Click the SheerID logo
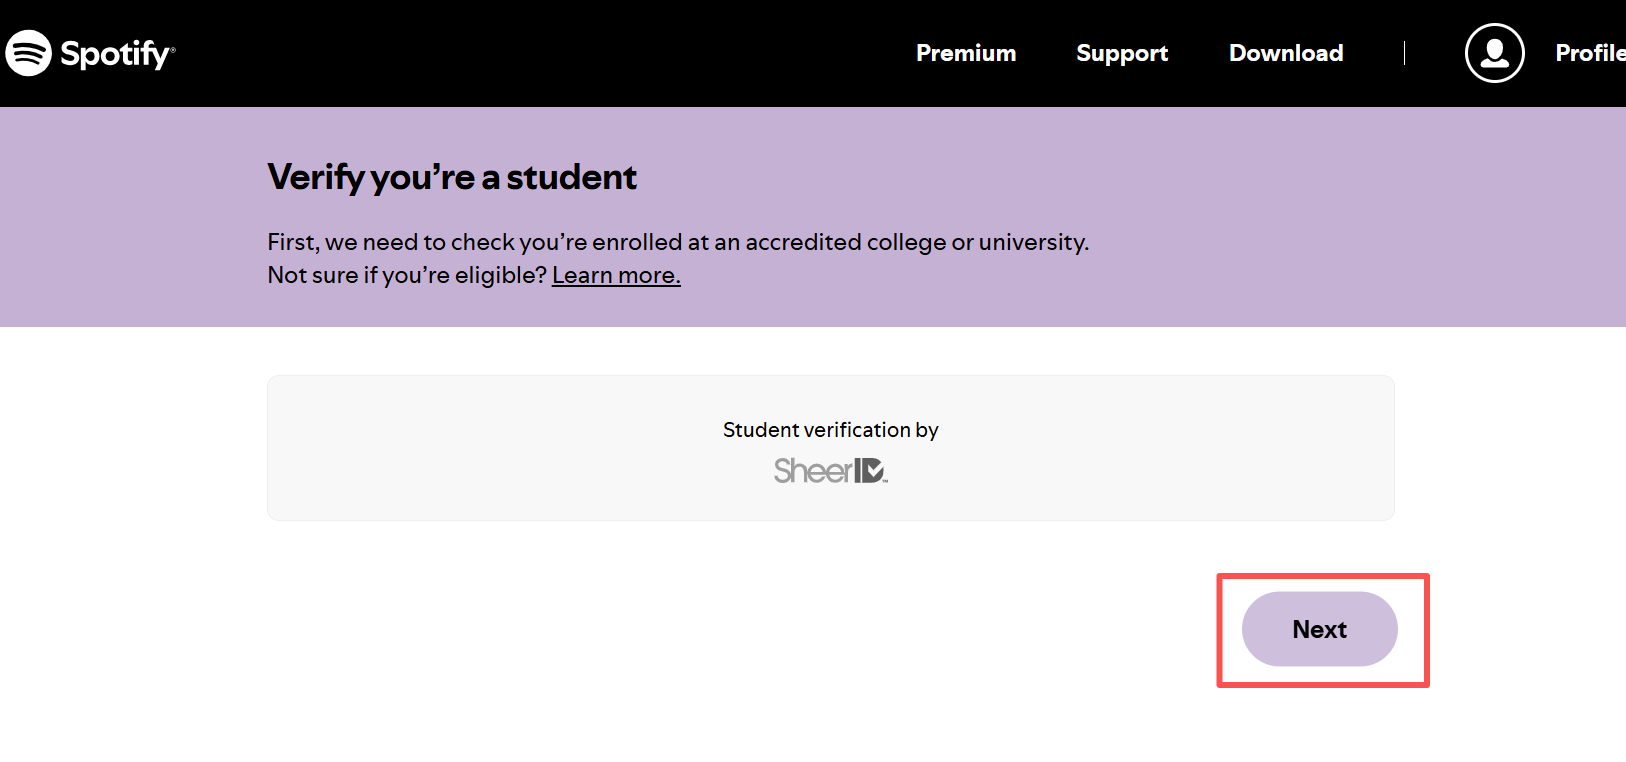Image resolution: width=1626 pixels, height=762 pixels. pos(830,470)
